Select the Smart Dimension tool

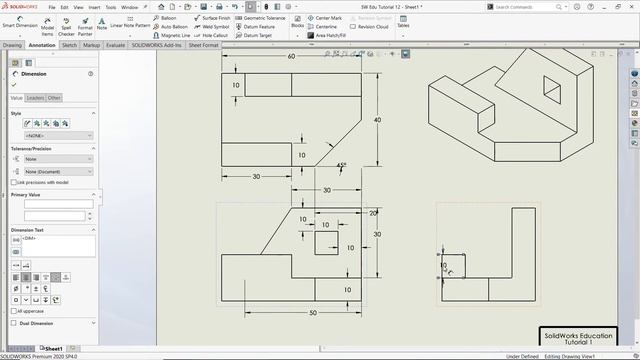20,22
